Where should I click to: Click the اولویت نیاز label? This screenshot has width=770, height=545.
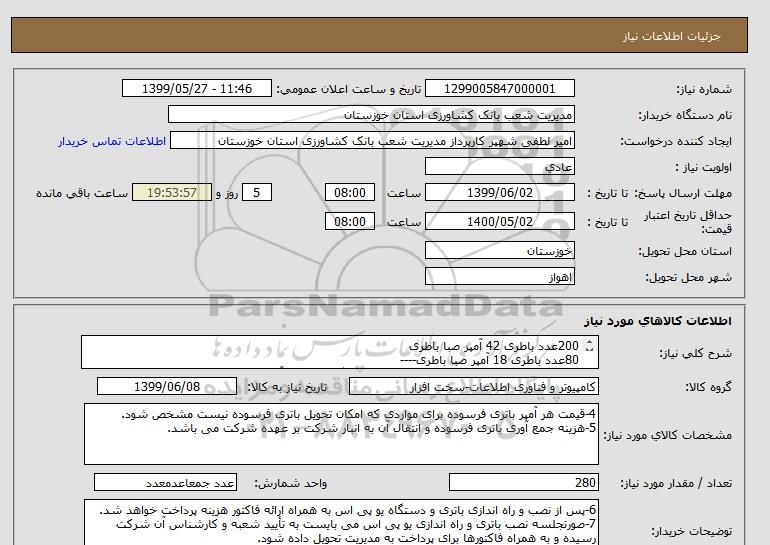point(704,167)
